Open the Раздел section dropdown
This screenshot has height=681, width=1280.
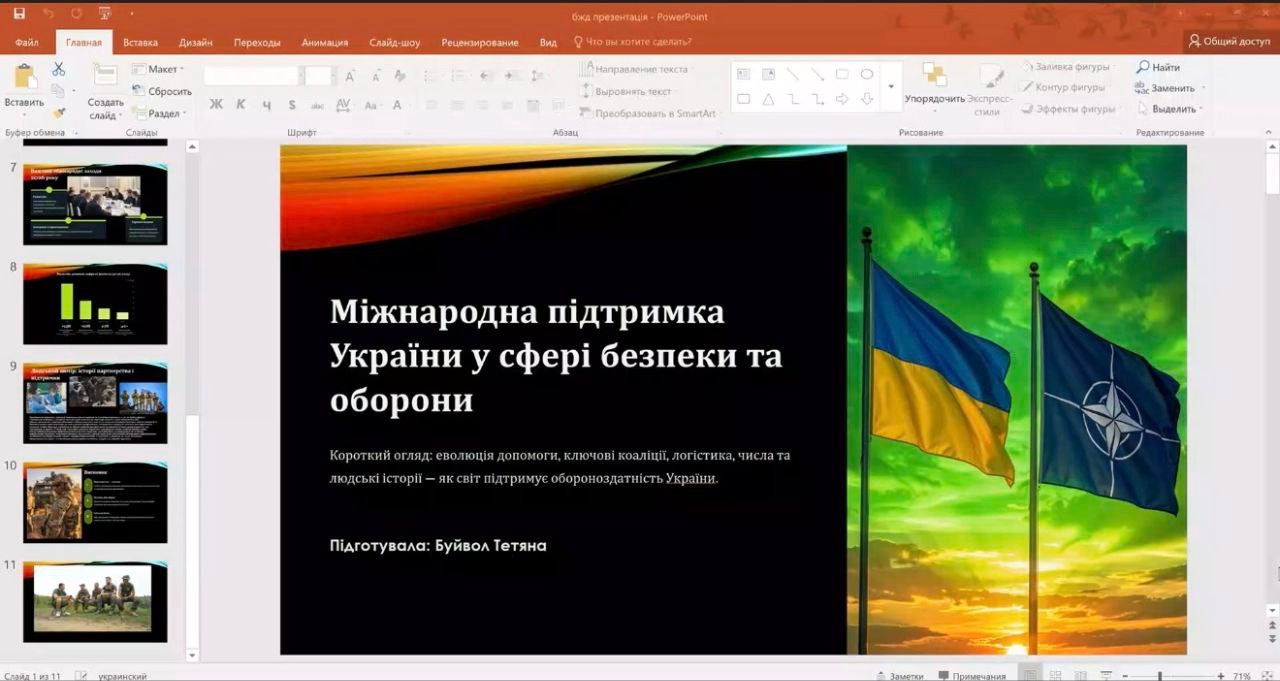point(159,113)
